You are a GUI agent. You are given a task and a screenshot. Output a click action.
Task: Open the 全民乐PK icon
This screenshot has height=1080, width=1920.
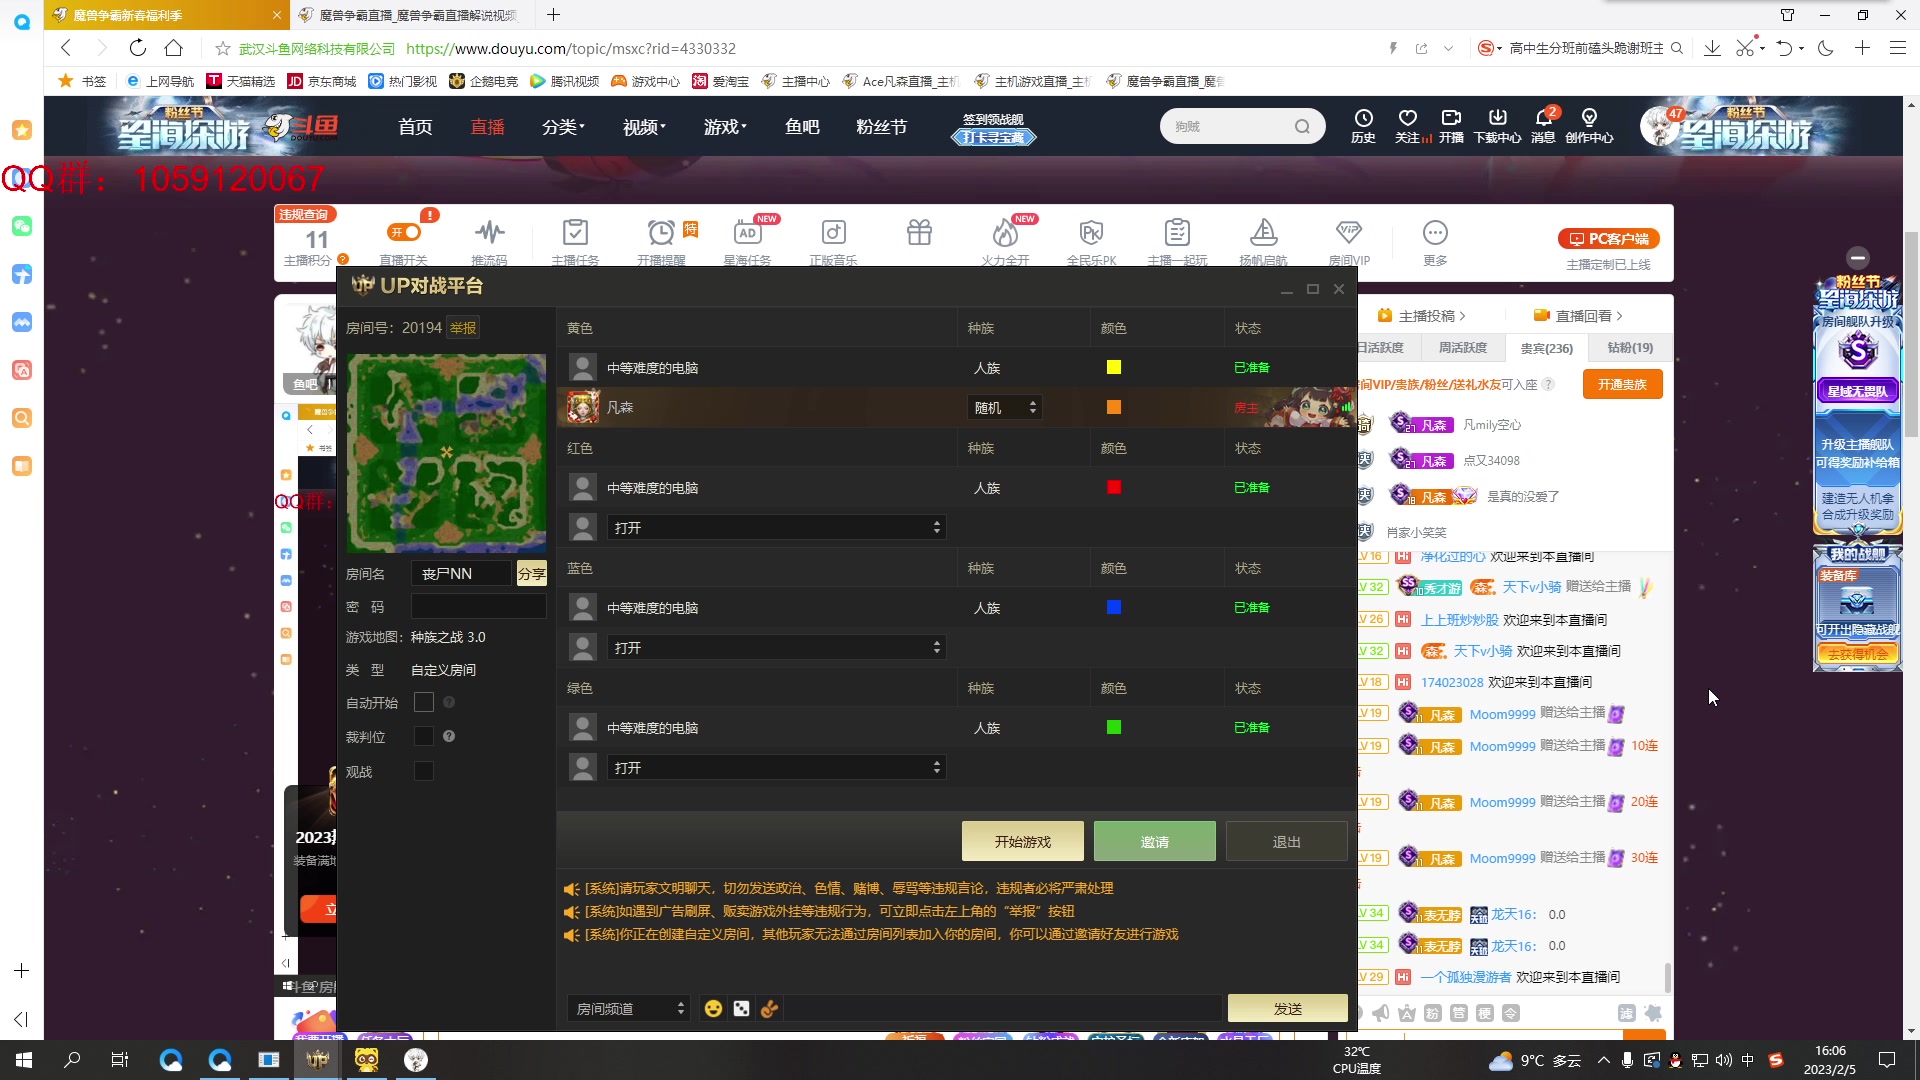pyautogui.click(x=1091, y=233)
